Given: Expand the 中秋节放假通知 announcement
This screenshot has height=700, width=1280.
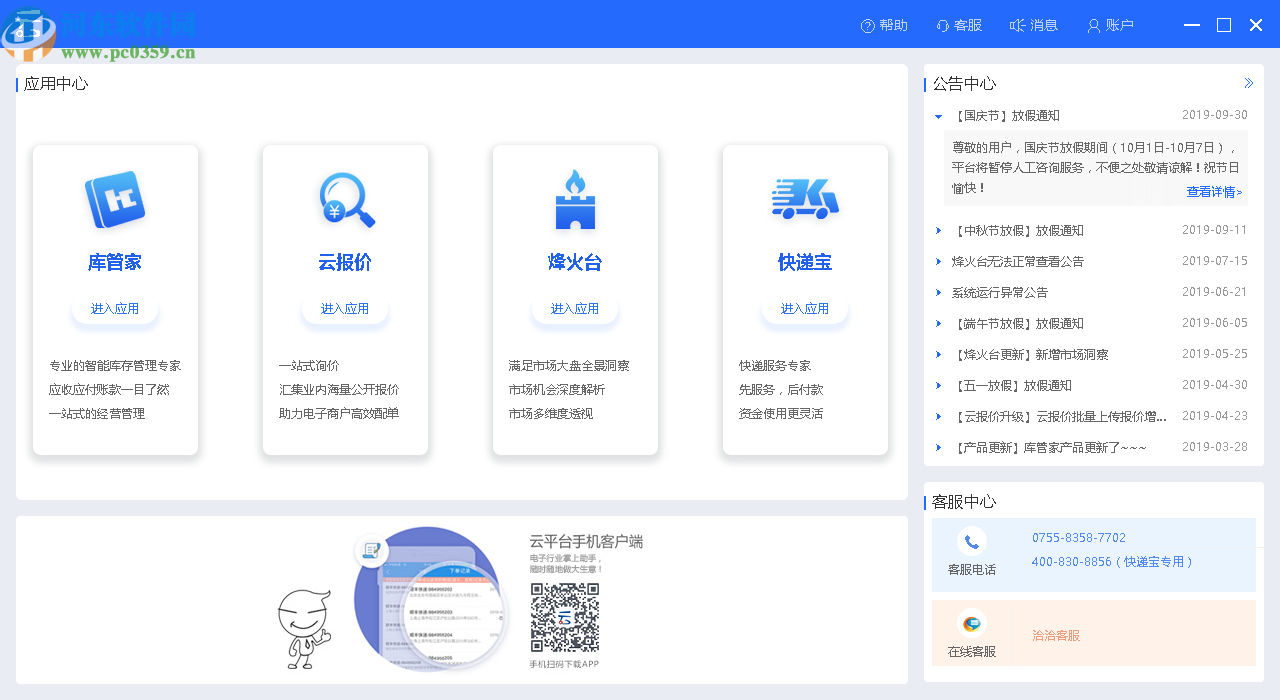Looking at the screenshot, I should (937, 230).
